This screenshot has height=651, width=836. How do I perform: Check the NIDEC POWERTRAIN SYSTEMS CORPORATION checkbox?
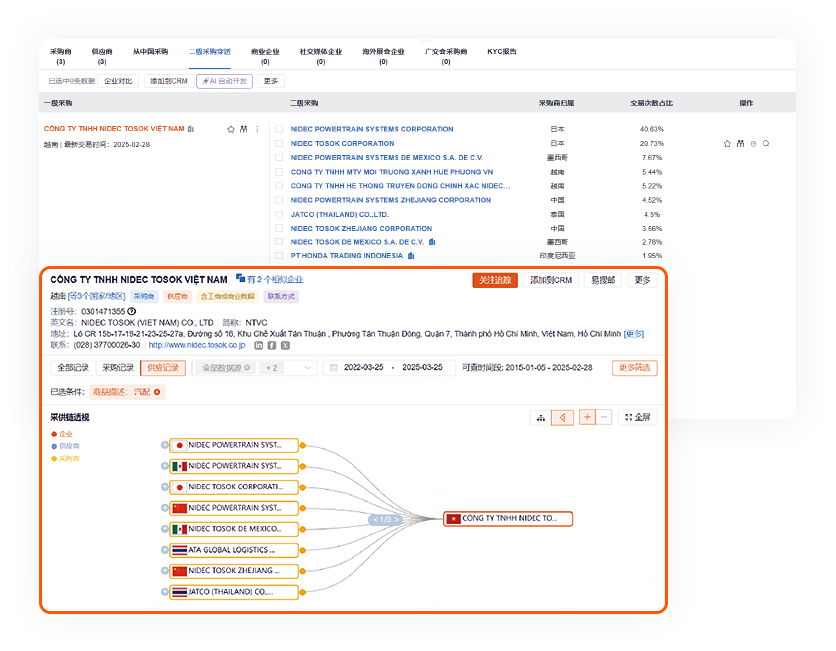pos(280,129)
